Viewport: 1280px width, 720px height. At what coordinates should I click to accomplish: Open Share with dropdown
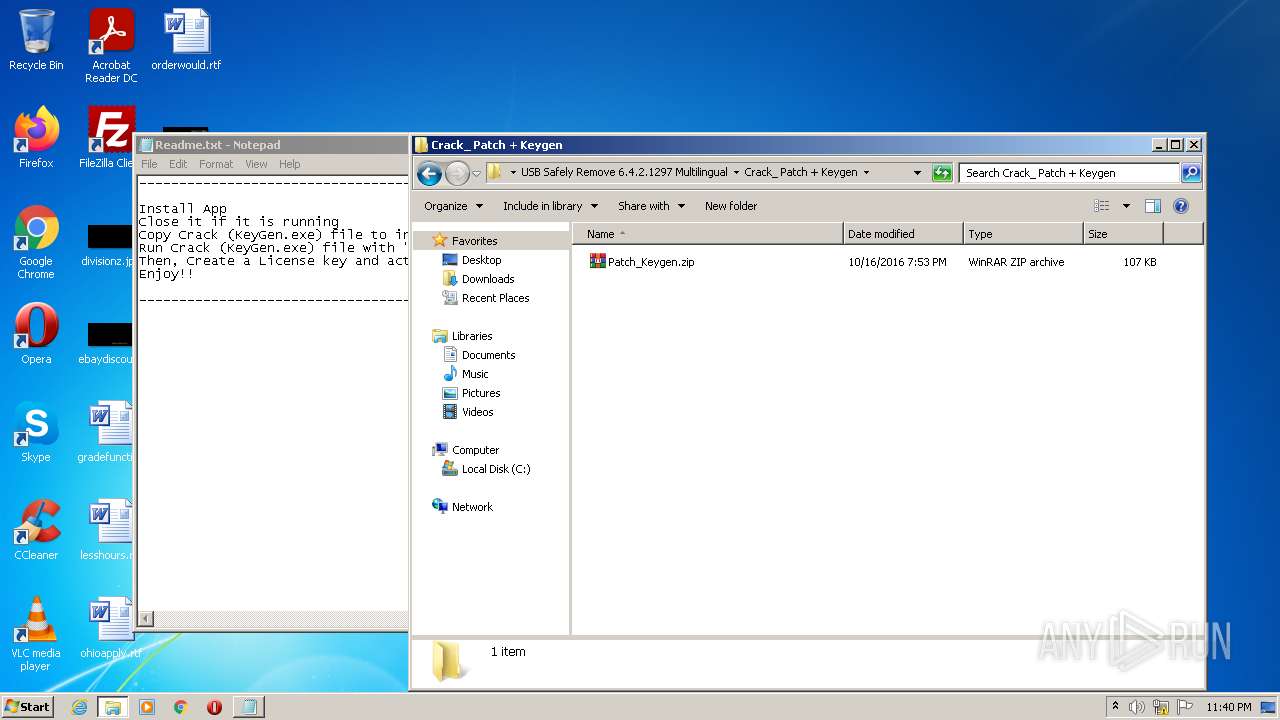(x=651, y=206)
